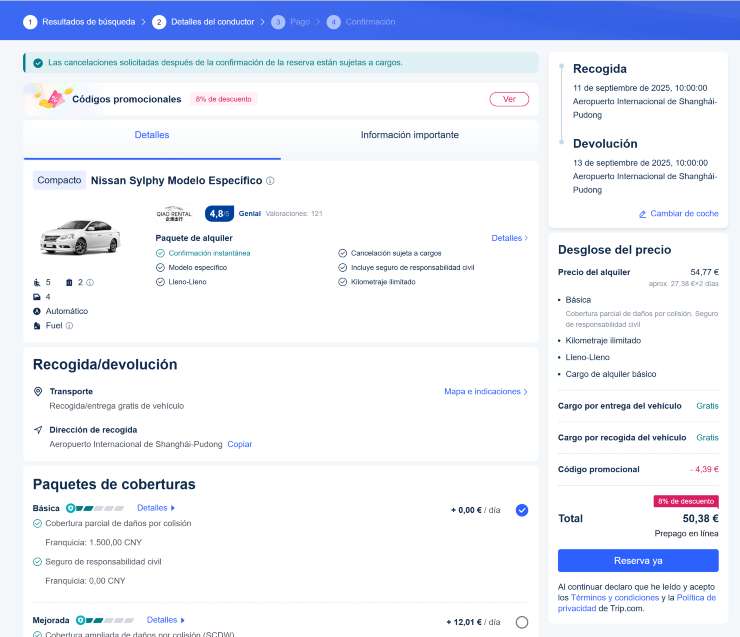Screen dimensions: 740x637
Task: Click Gratis beside Cargo por recogida
Action: pos(707,438)
